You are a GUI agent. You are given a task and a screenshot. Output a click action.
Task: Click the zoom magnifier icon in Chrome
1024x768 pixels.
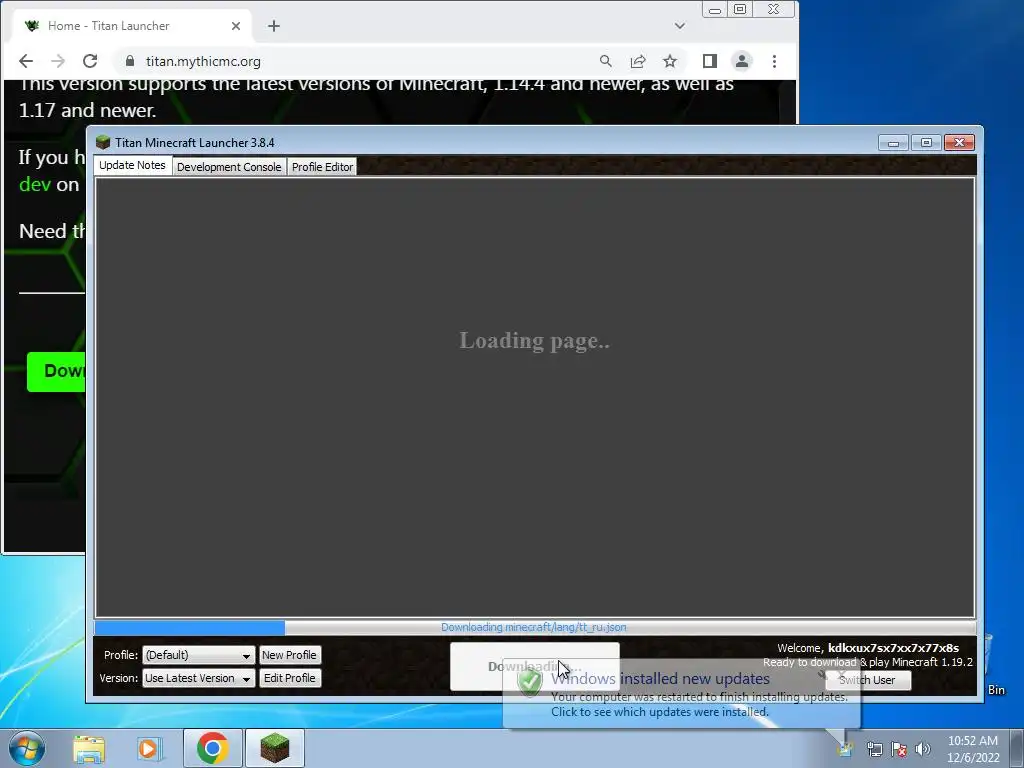coord(605,61)
